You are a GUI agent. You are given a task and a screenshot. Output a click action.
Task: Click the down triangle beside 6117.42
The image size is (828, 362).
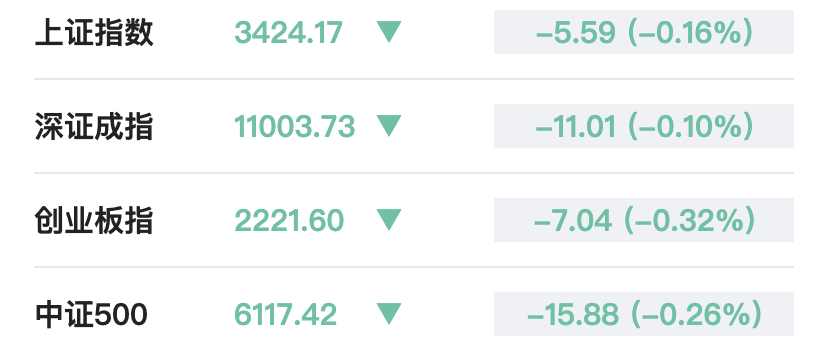[389, 313]
